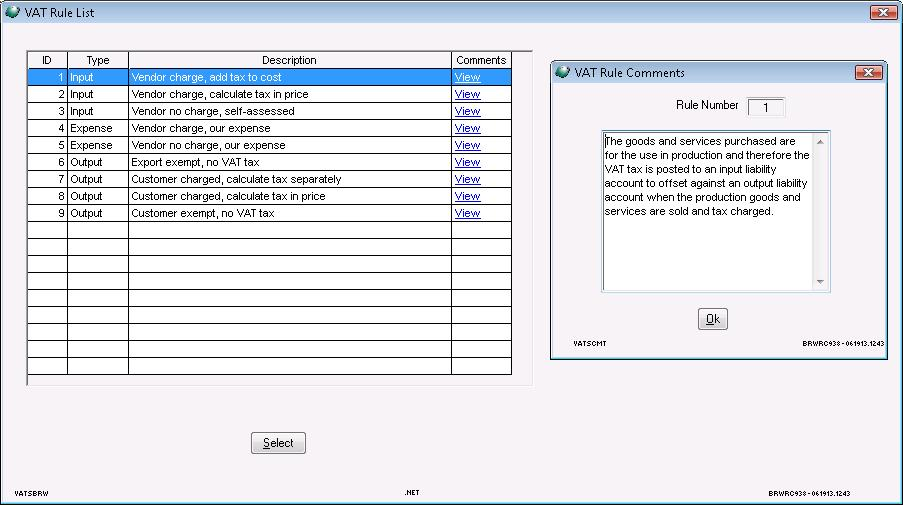
Task: Close the VAT Rule Comments dialog
Action: coord(868,72)
